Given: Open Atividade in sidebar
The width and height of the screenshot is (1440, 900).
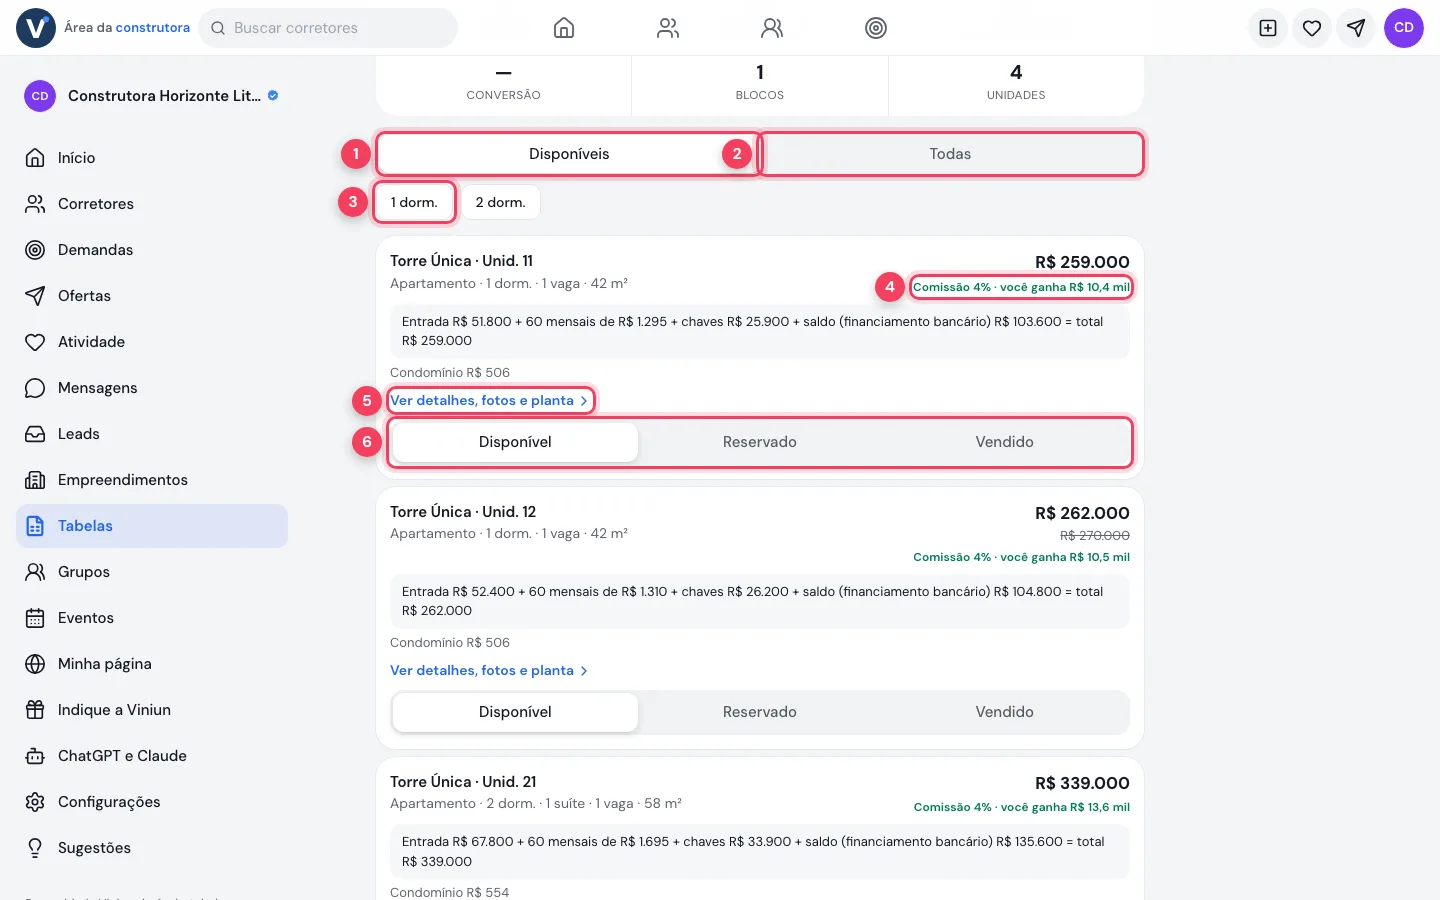Looking at the screenshot, I should 152,342.
